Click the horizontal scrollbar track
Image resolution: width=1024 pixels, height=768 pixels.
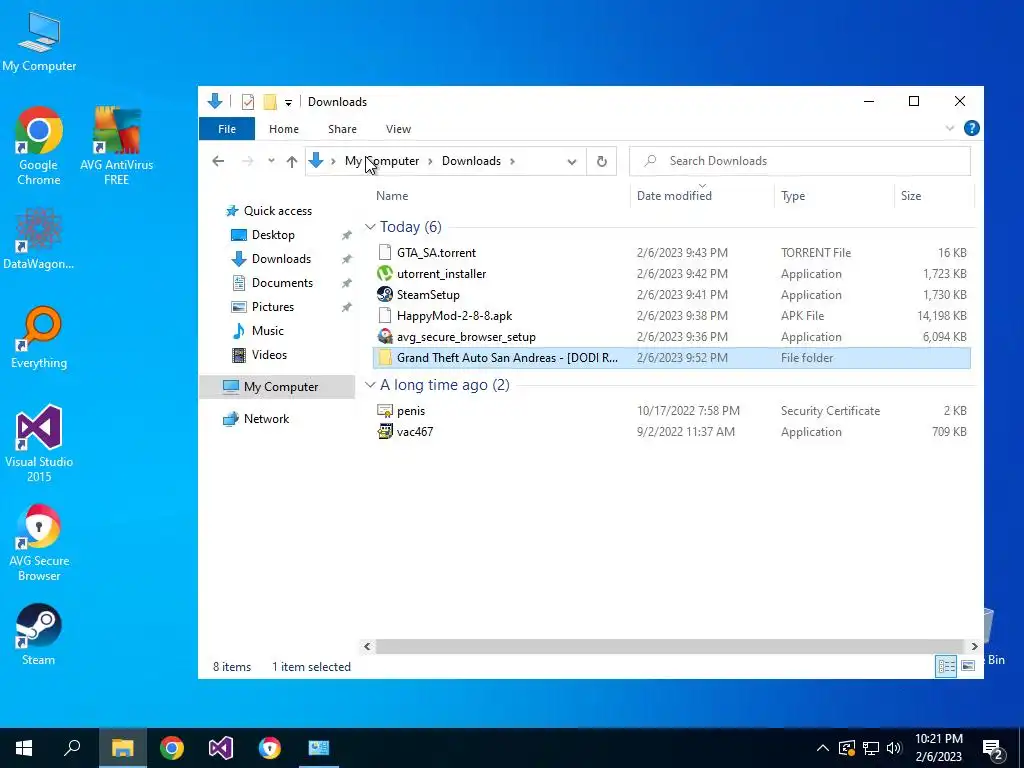[670, 647]
